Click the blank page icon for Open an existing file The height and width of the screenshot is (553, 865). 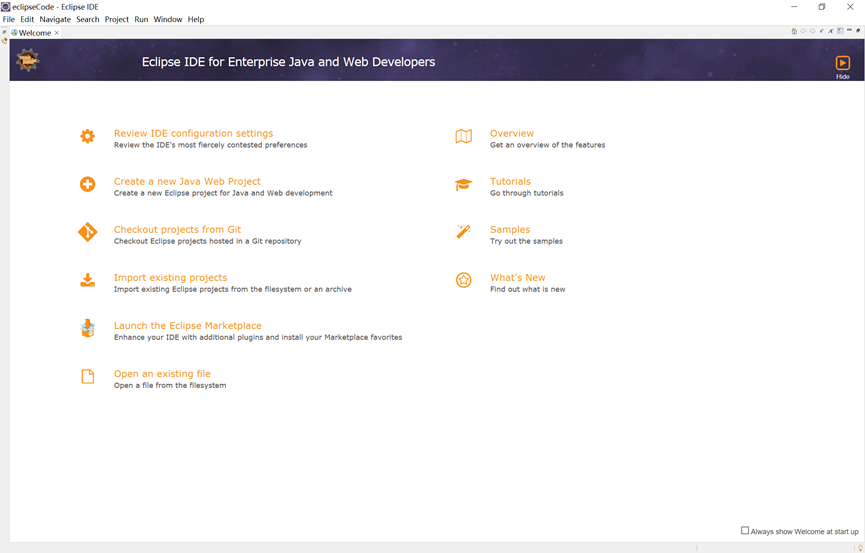click(x=88, y=376)
